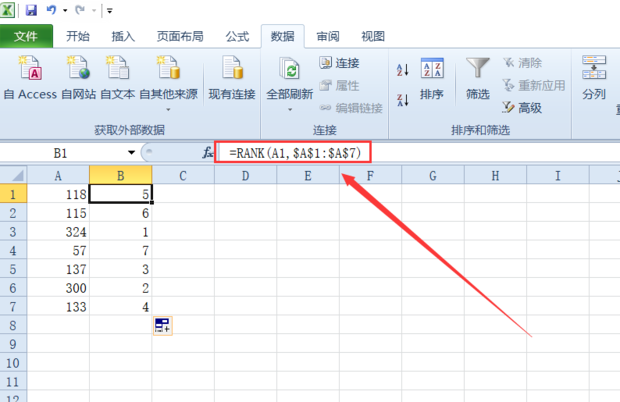Import data 自文本
Viewport: 620px width, 402px height.
click(117, 78)
